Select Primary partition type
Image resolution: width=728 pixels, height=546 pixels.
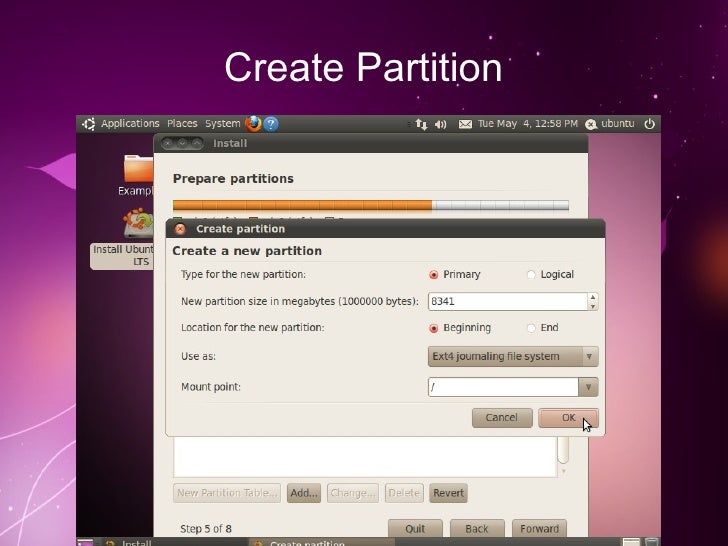point(455,274)
